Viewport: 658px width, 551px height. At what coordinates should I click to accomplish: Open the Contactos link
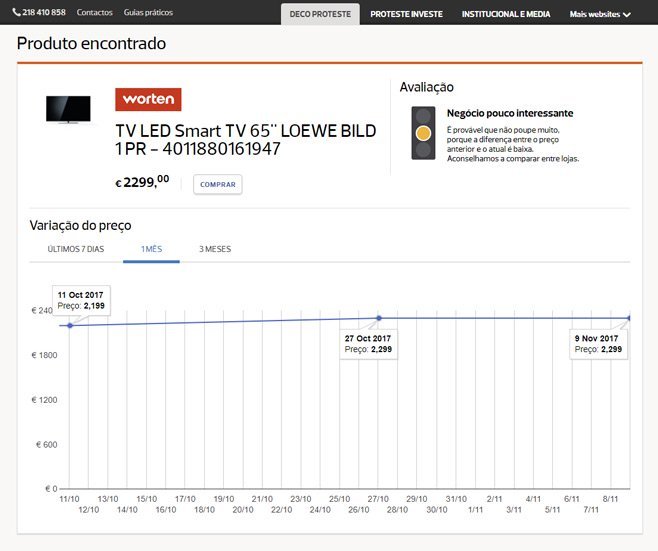pos(94,12)
